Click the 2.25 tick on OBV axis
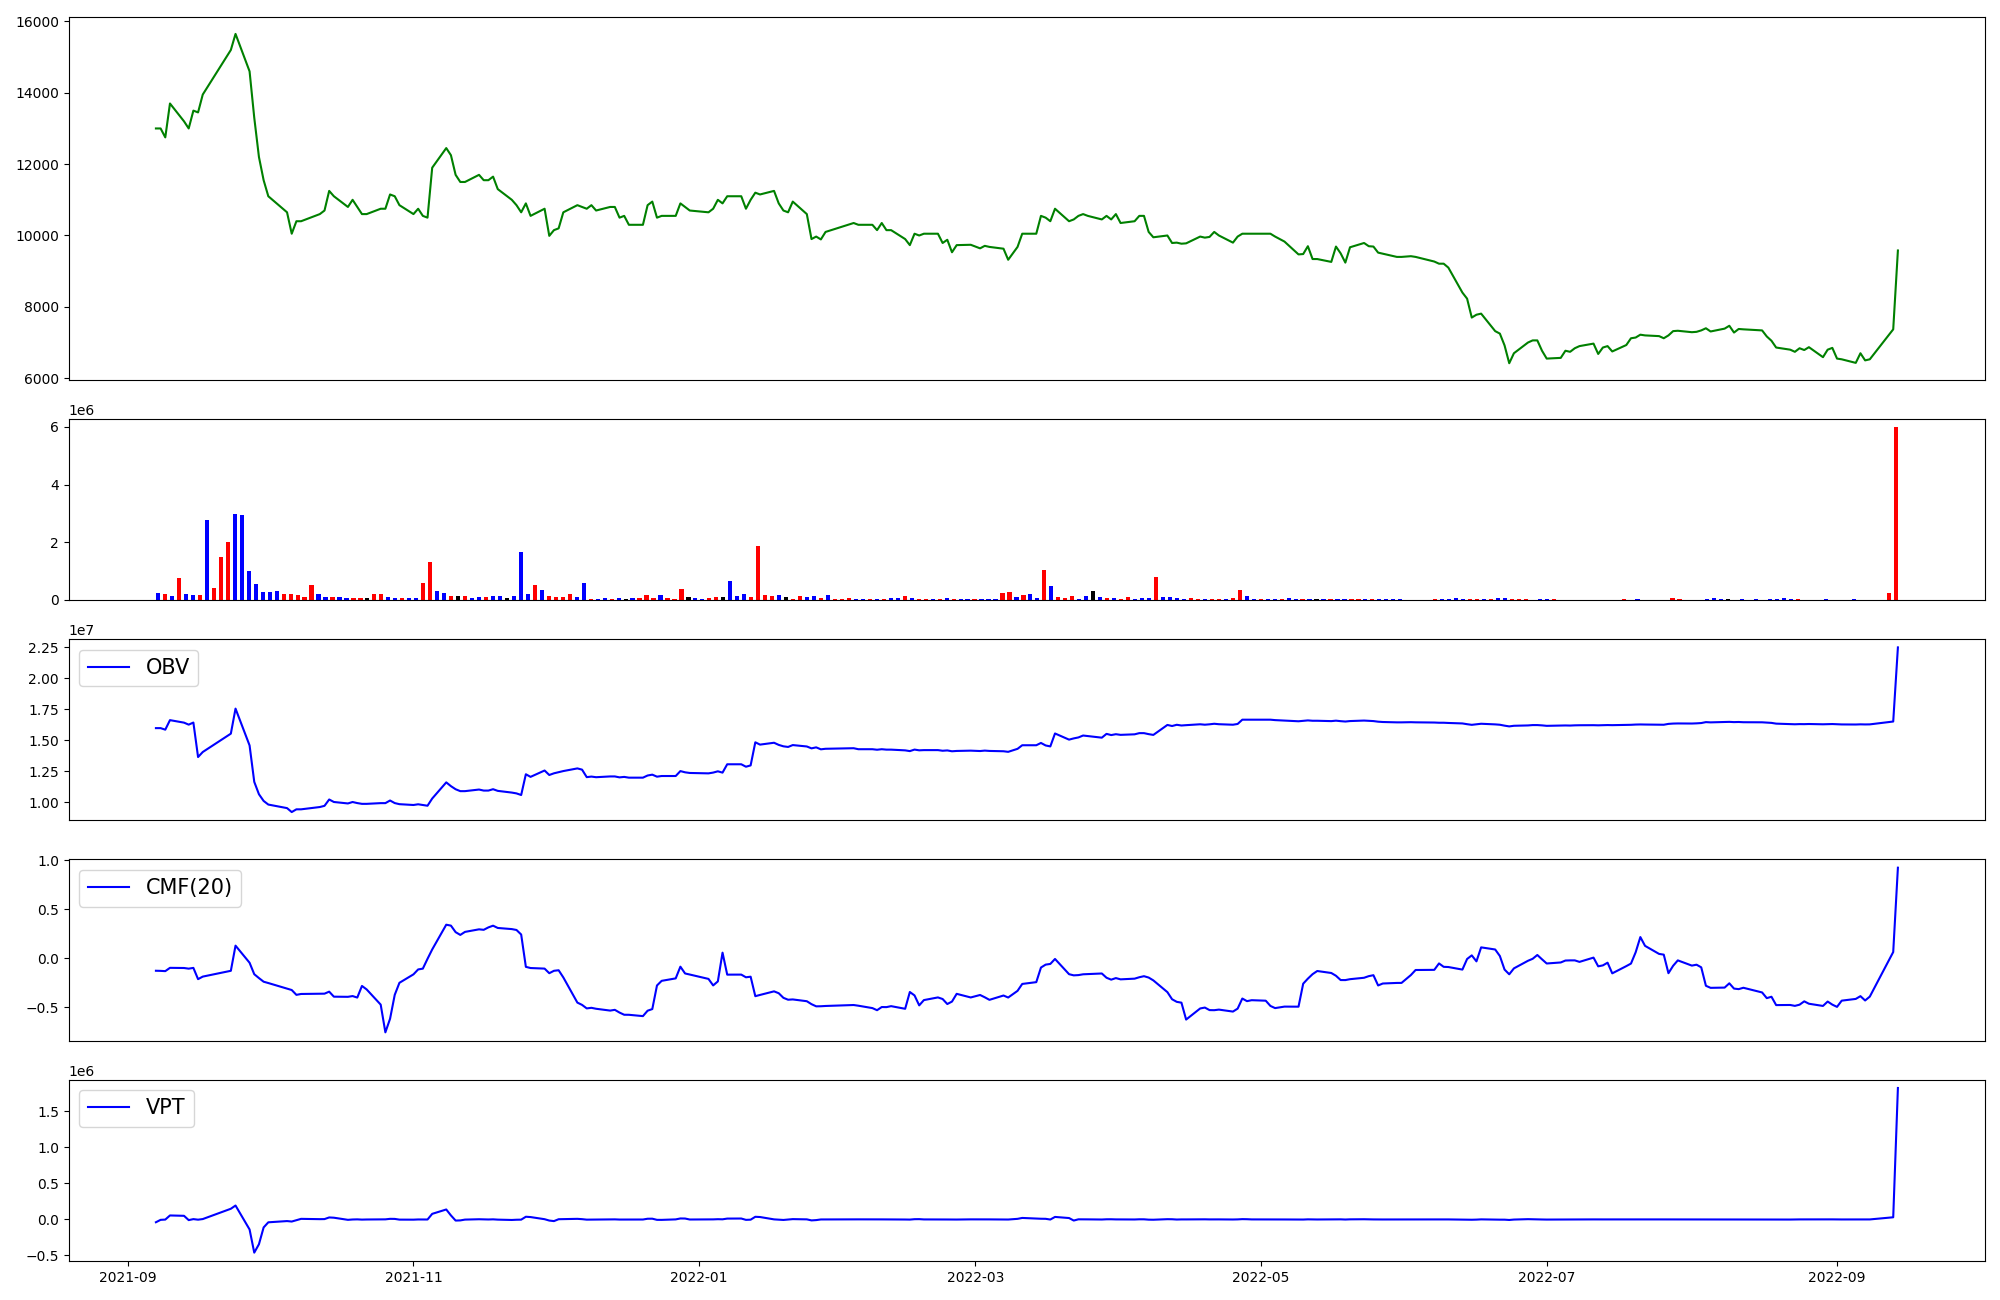Image resolution: width=2000 pixels, height=1300 pixels. point(43,648)
